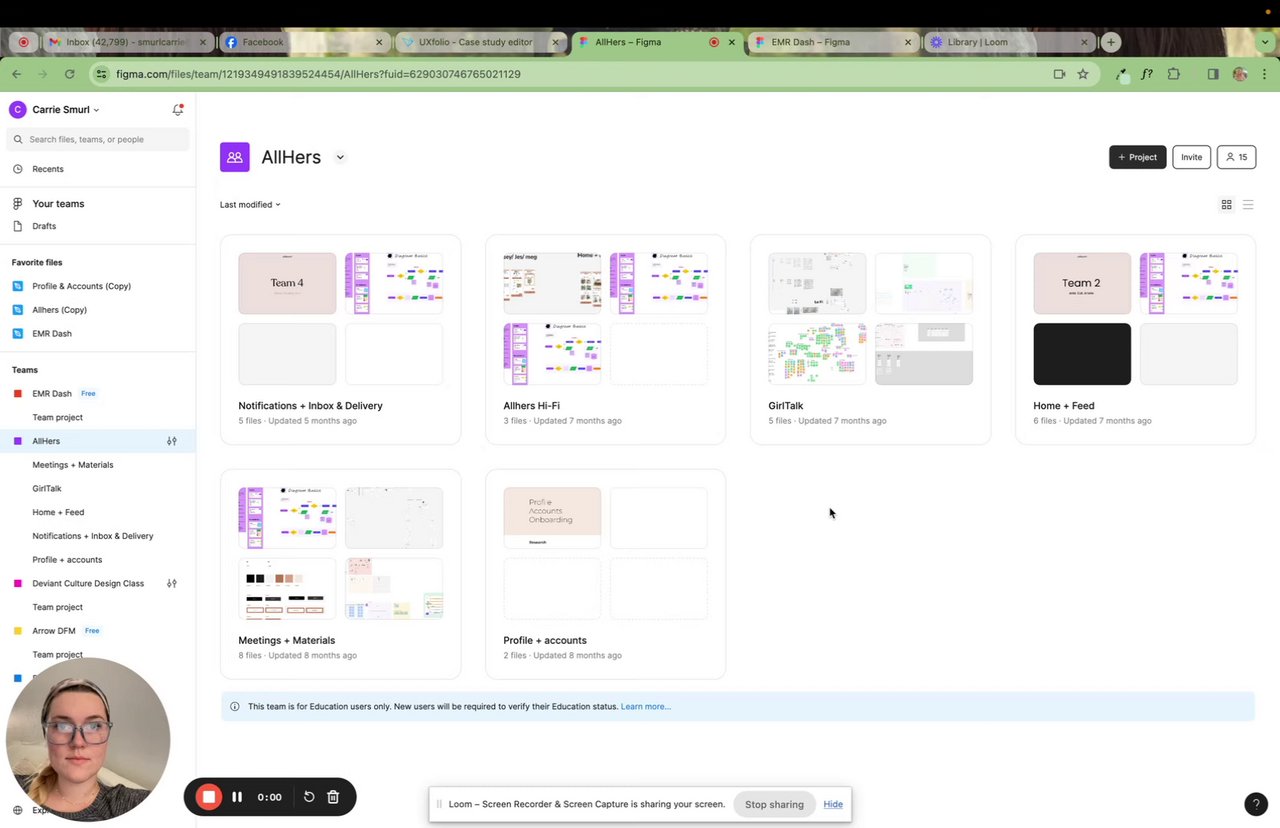Delete the Loom recording with trash icon

click(x=333, y=797)
